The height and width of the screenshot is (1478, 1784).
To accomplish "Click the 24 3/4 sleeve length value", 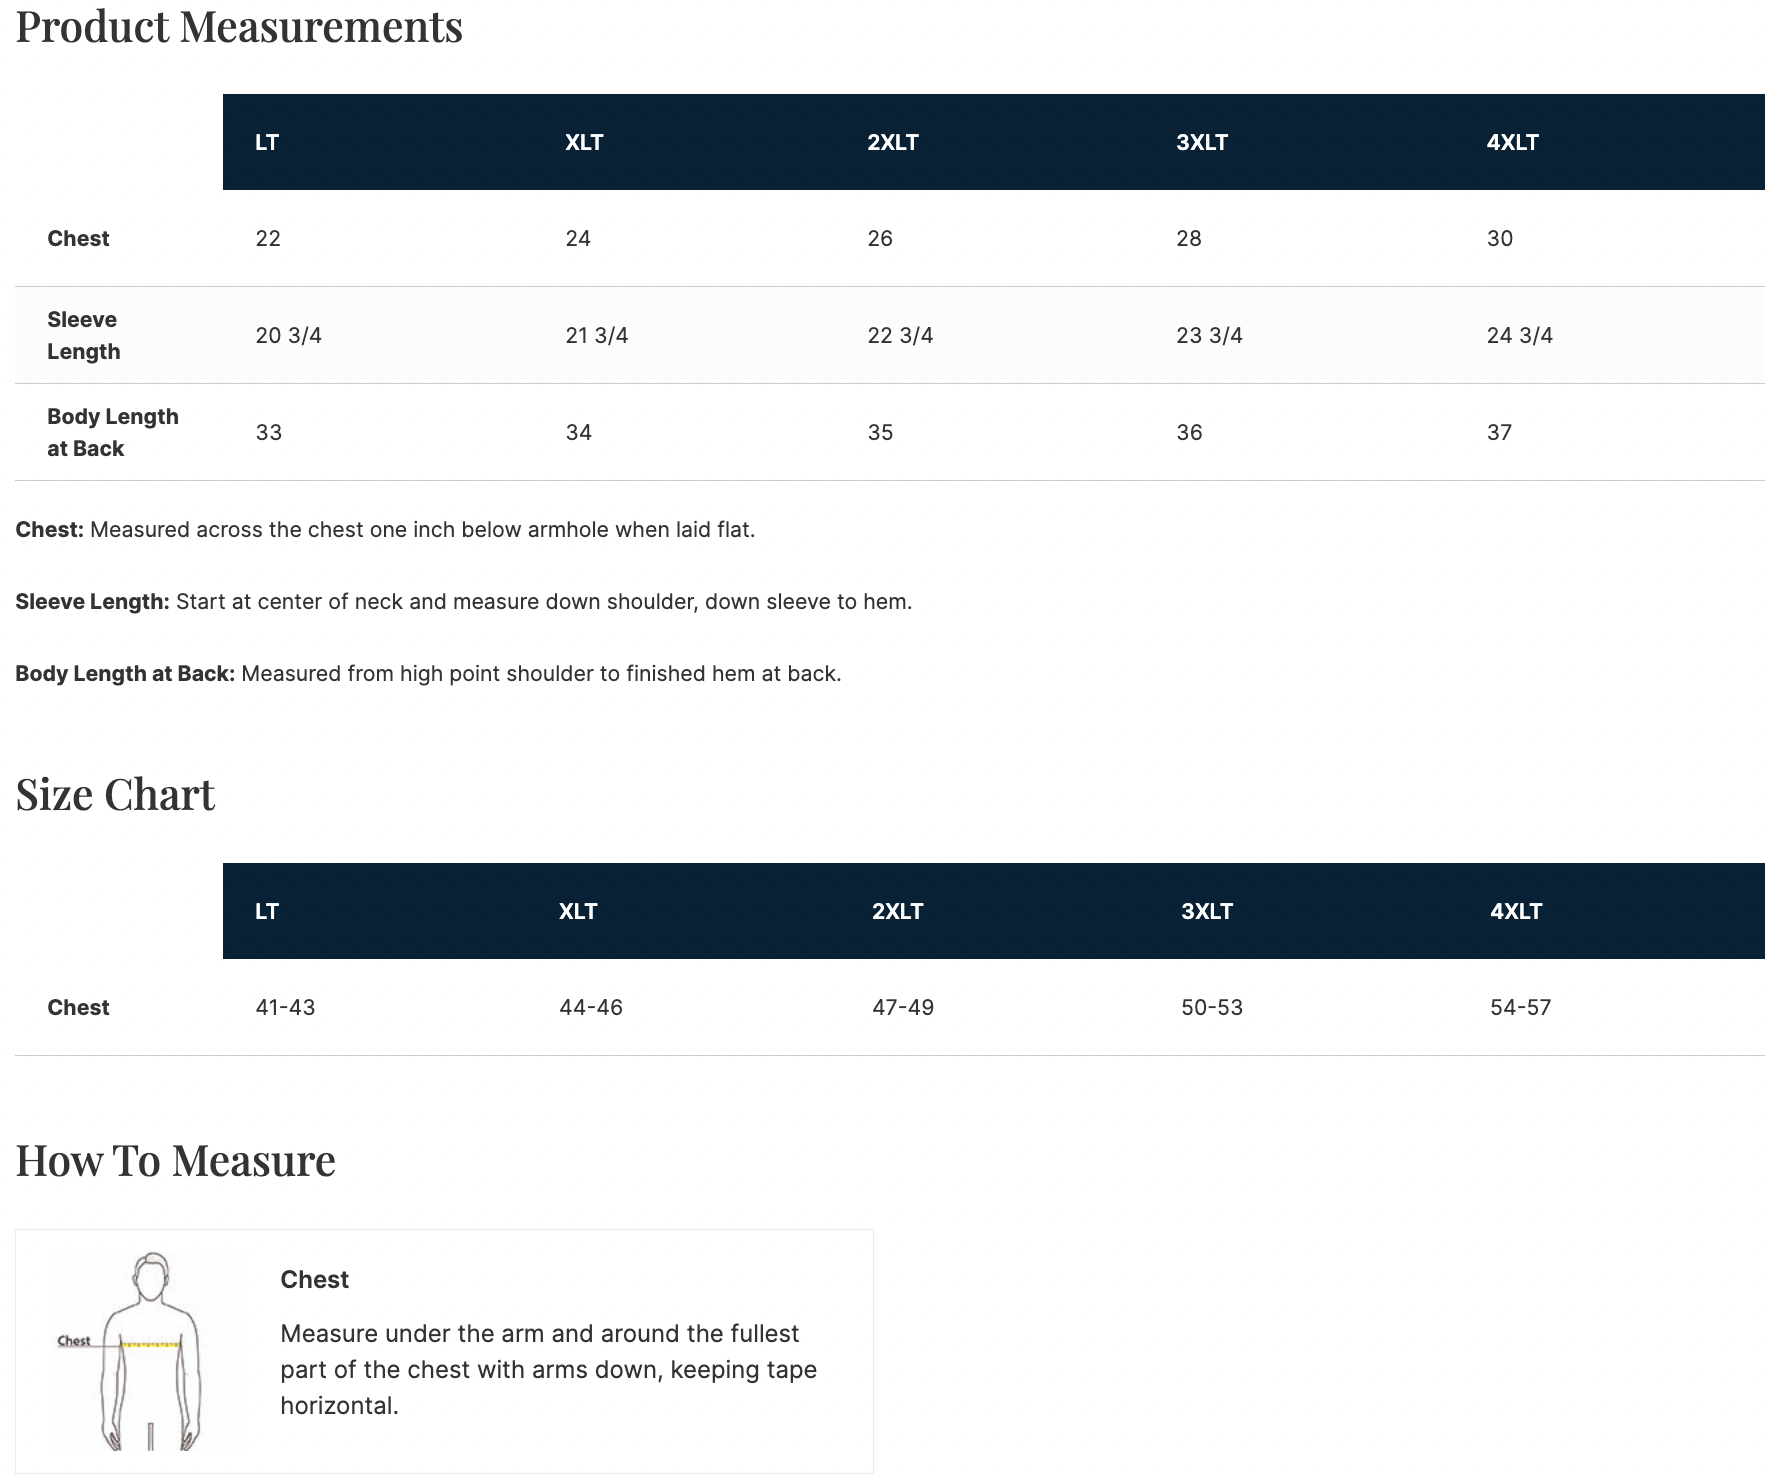I will [1519, 335].
